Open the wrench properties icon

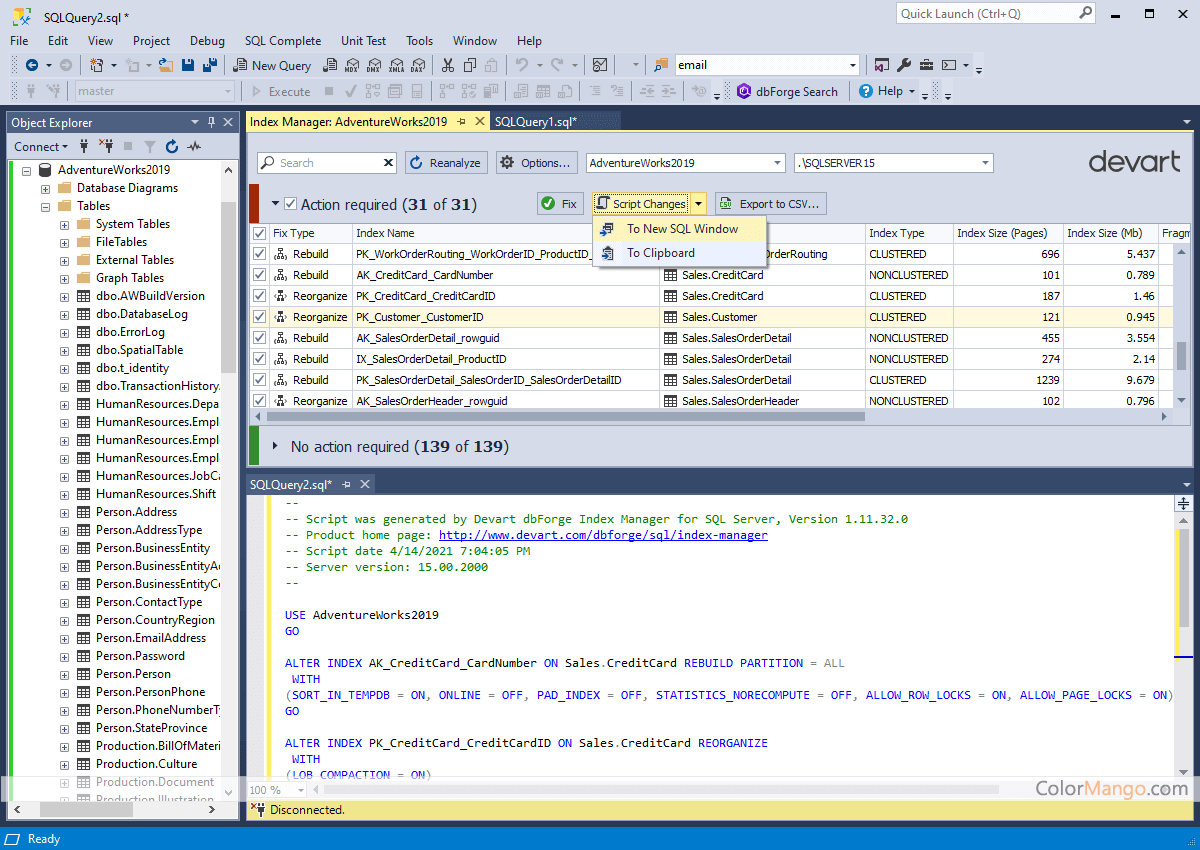pyautogui.click(x=904, y=65)
